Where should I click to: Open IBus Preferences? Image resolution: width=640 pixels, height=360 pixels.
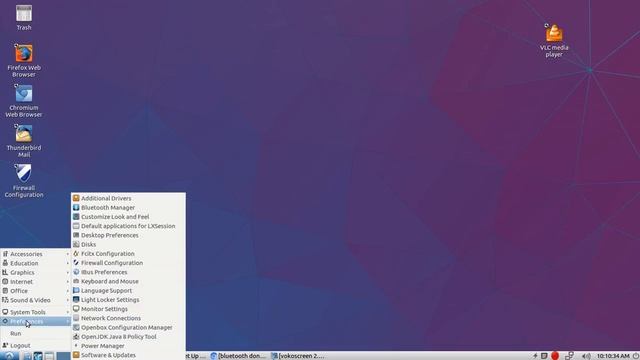tap(128, 272)
